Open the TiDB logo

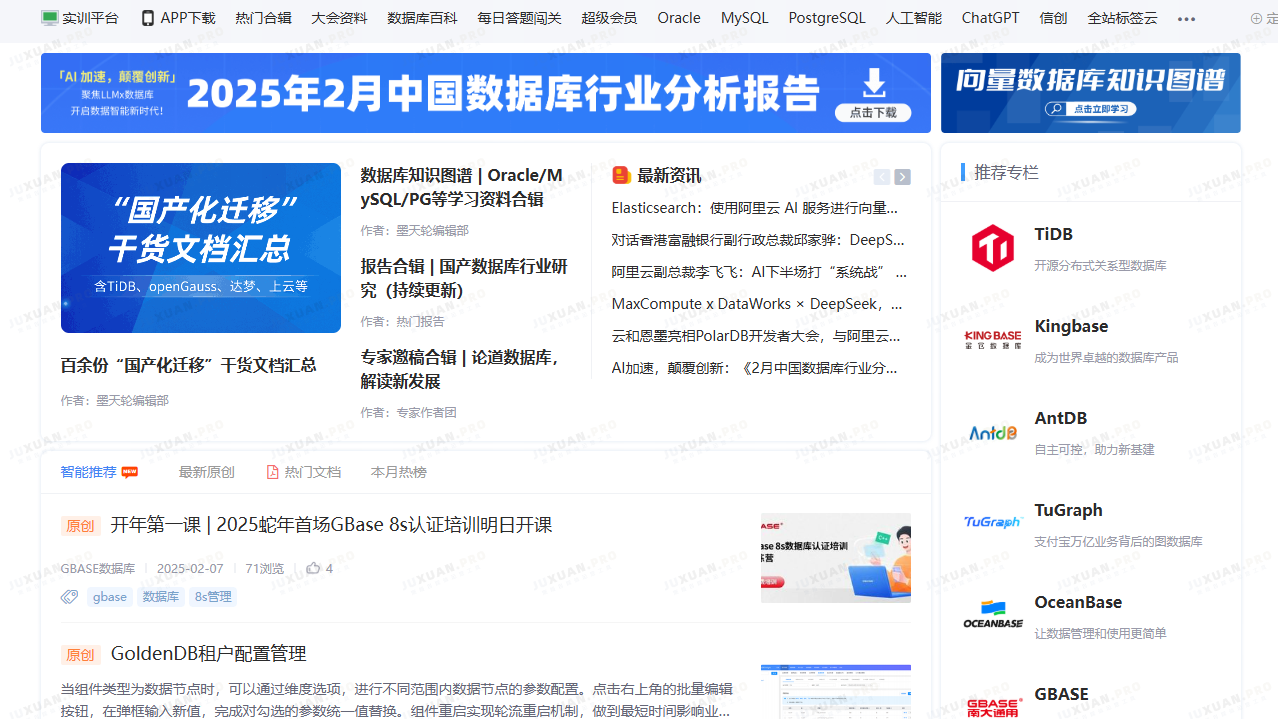(993, 248)
